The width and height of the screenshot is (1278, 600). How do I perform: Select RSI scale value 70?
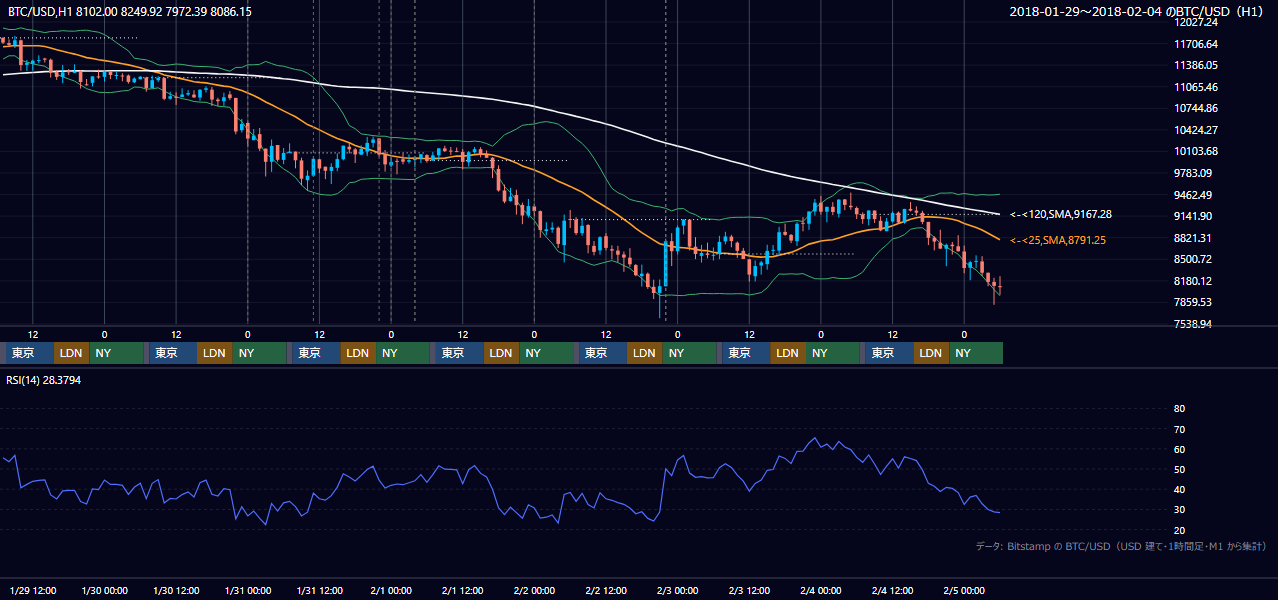click(x=1179, y=429)
